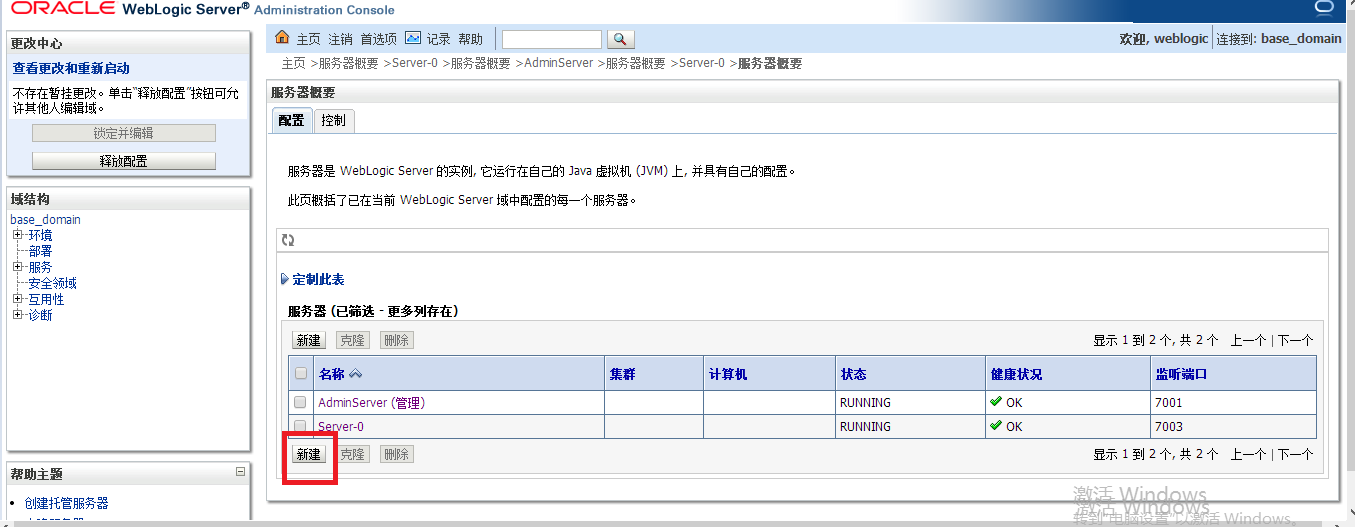Viewport: 1355px width, 527px height.
Task: Click RUNNING status in AdminServer row
Action: click(865, 402)
